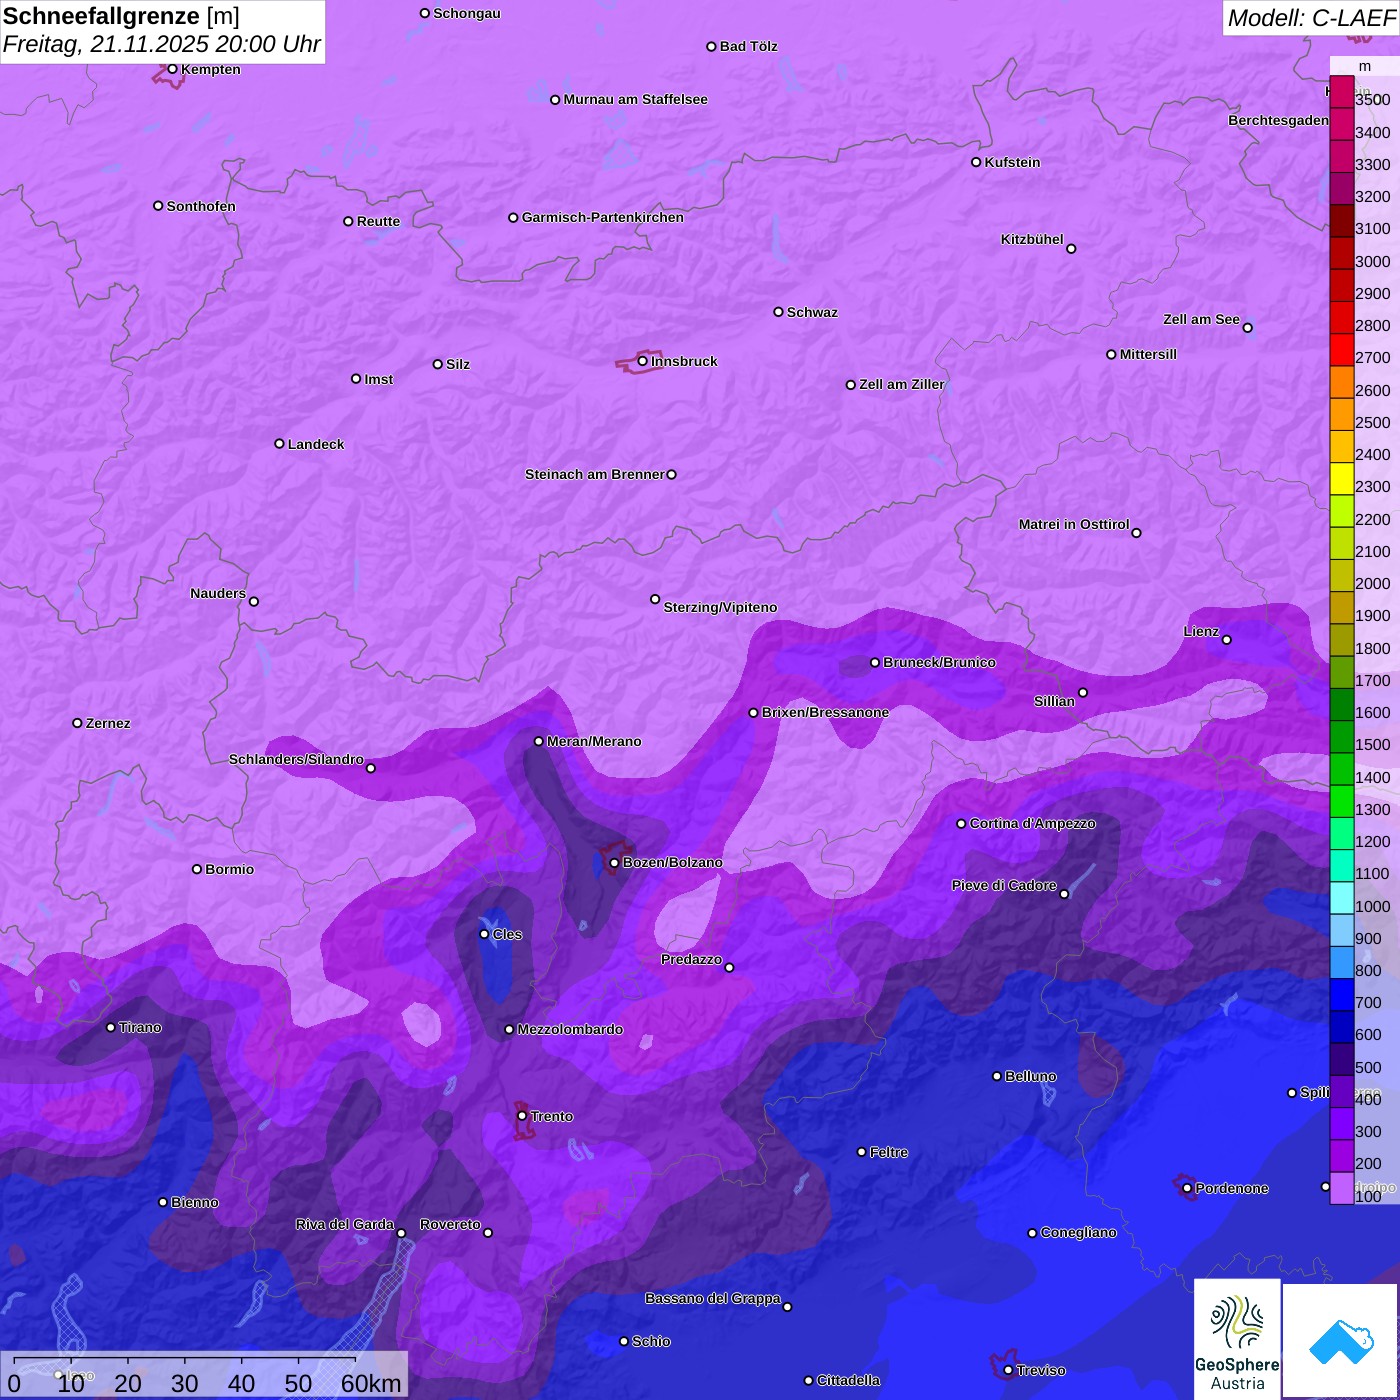Screen dimensions: 1400x1400
Task: Click the Cortina d'Ampezzo location dot
Action: [x=961, y=824]
